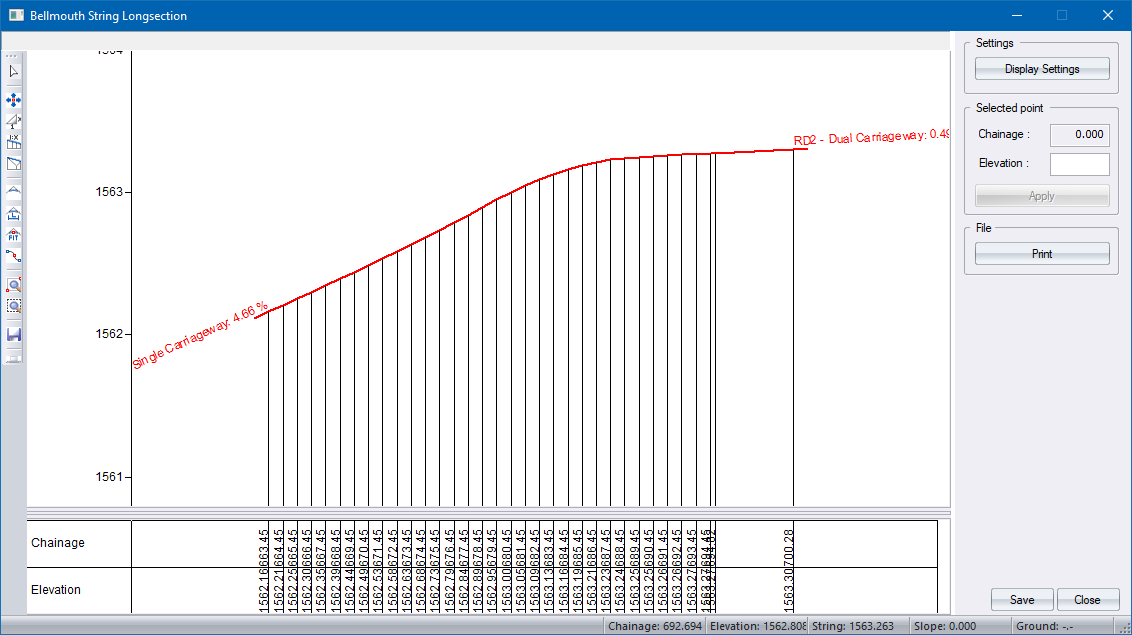Click the red FIT icon
Viewport: 1132px width, 635px height.
pos(14,236)
